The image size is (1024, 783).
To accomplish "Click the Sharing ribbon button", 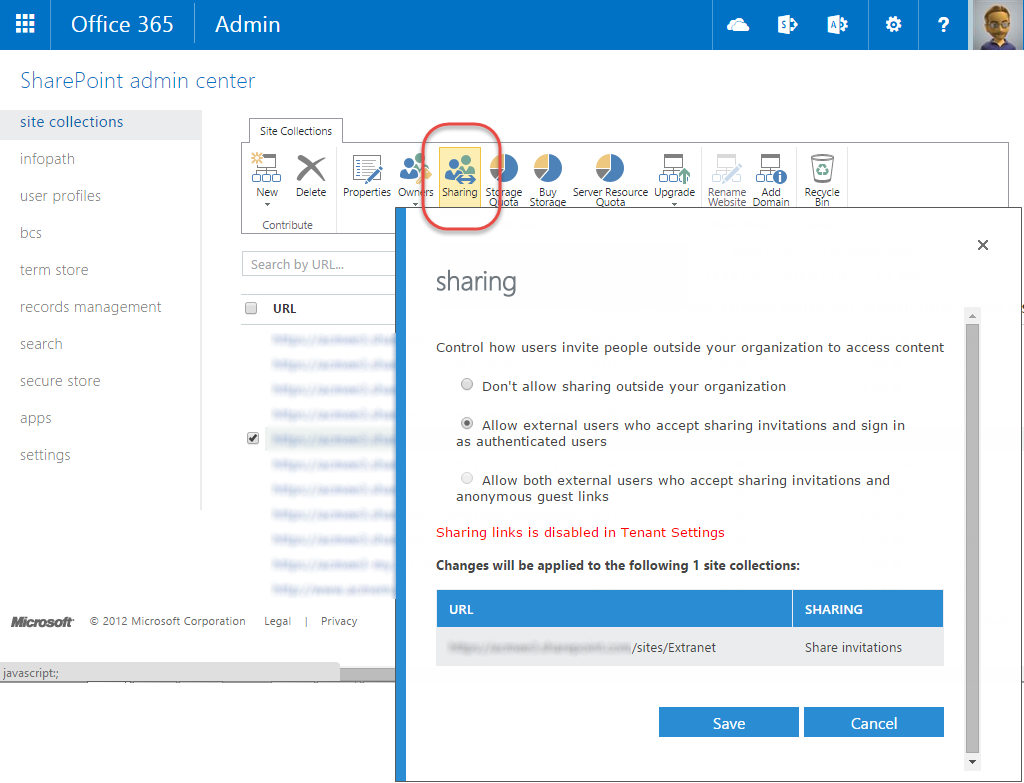I will [460, 176].
